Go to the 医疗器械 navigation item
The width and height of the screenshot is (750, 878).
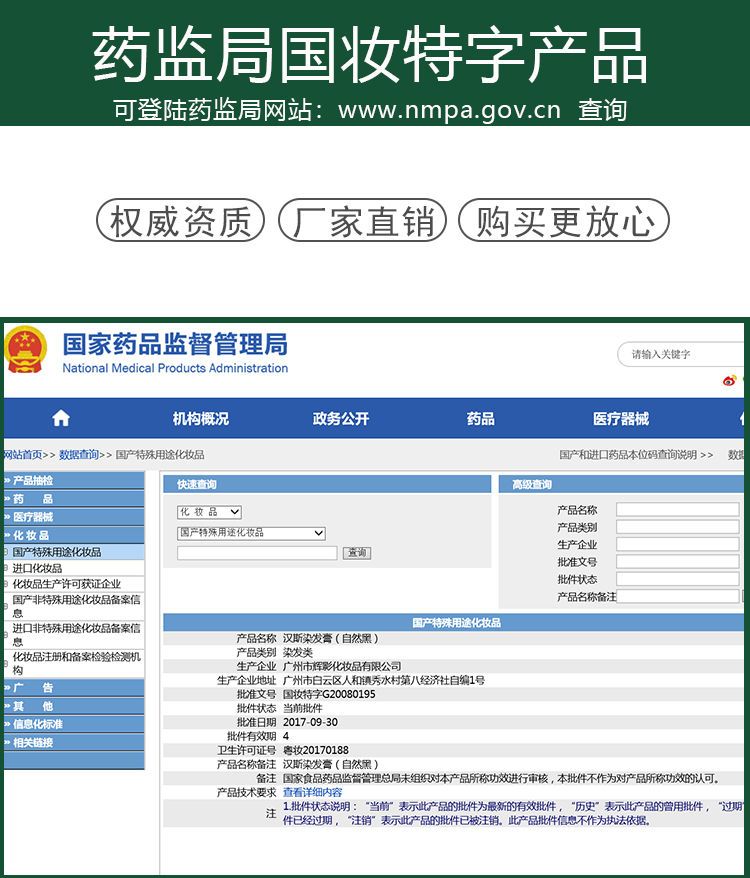tap(620, 418)
